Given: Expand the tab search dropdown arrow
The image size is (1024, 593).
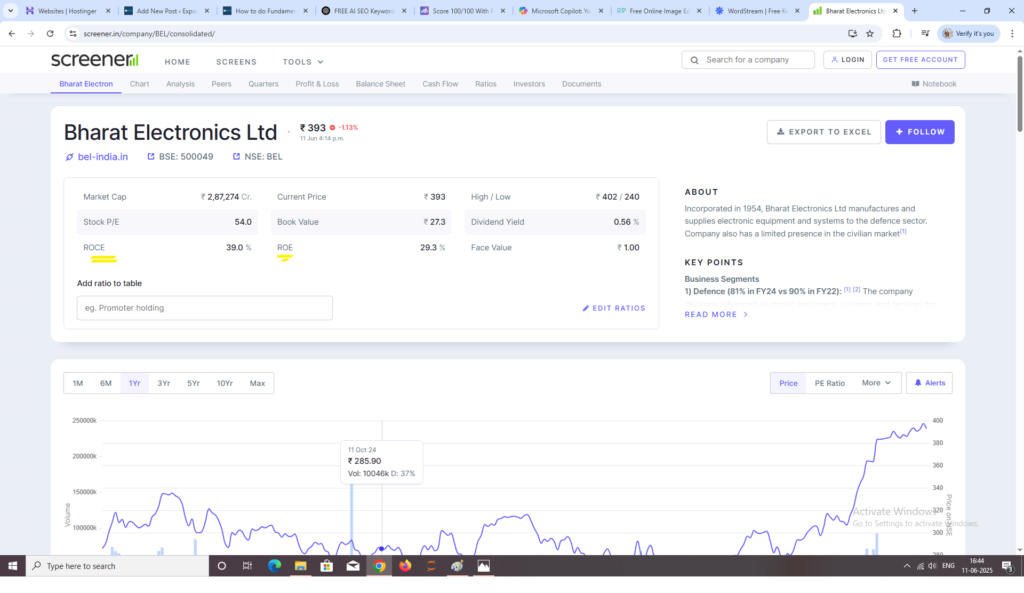Looking at the screenshot, I should (10, 10).
